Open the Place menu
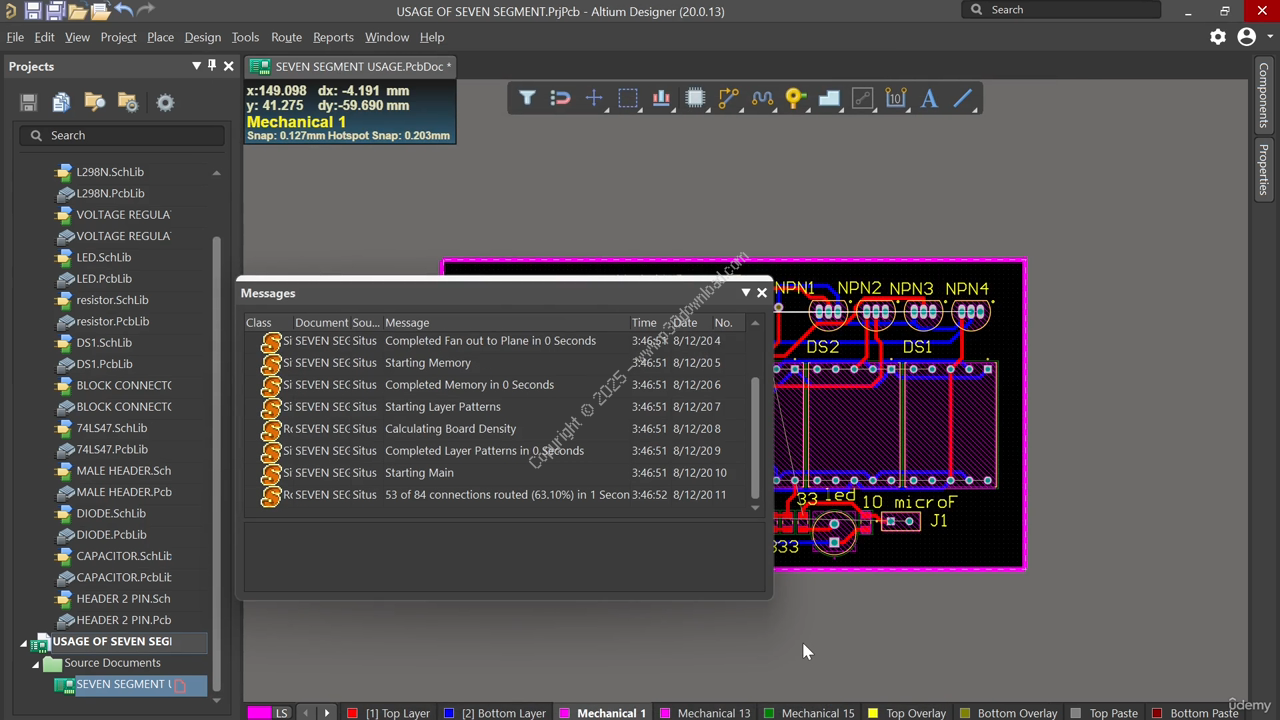The height and width of the screenshot is (720, 1280). 160,37
